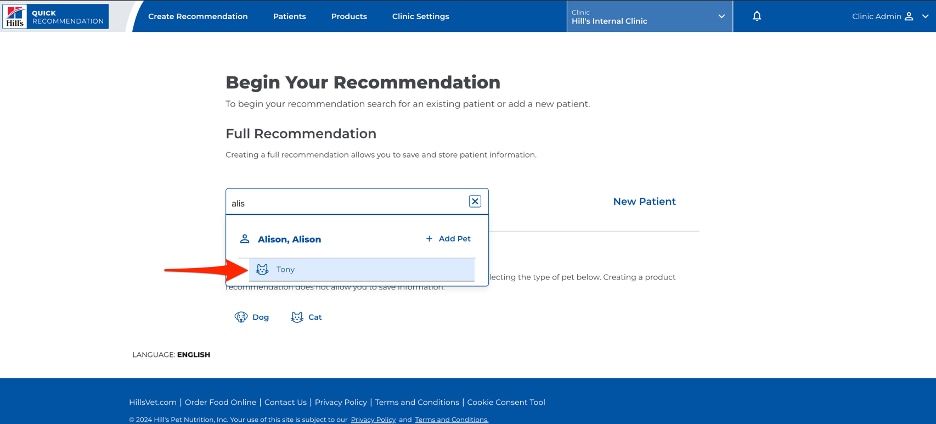Click the person icon beside Alison, Alison

[244, 239]
